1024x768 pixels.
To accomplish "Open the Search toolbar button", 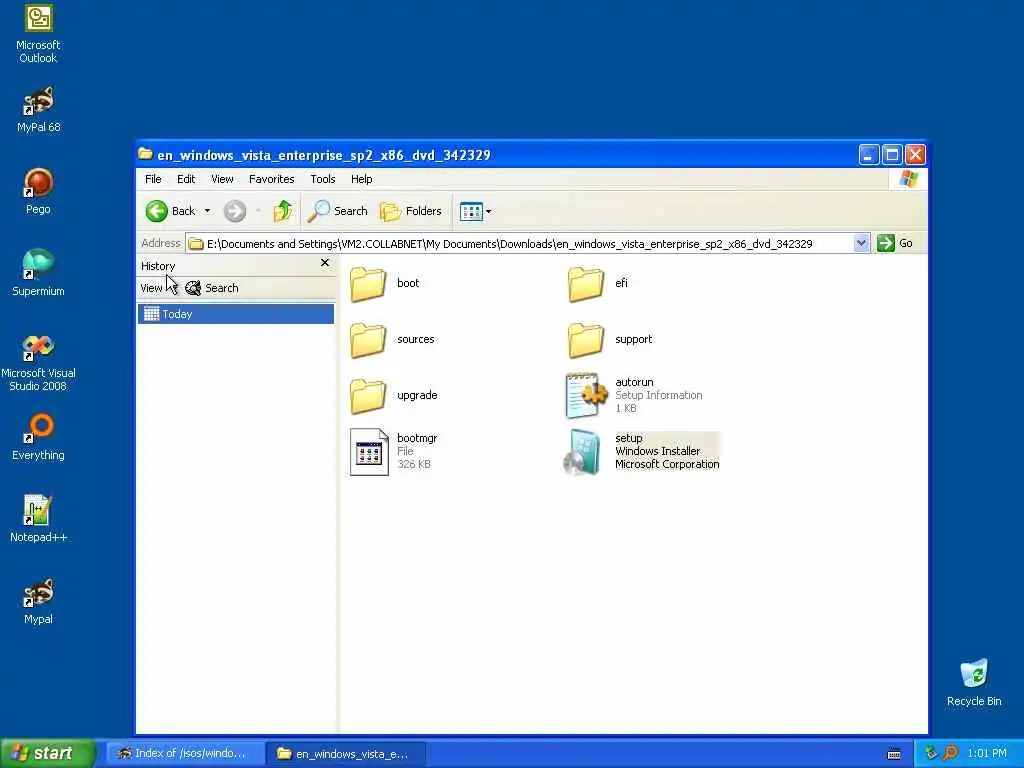I will pos(338,211).
